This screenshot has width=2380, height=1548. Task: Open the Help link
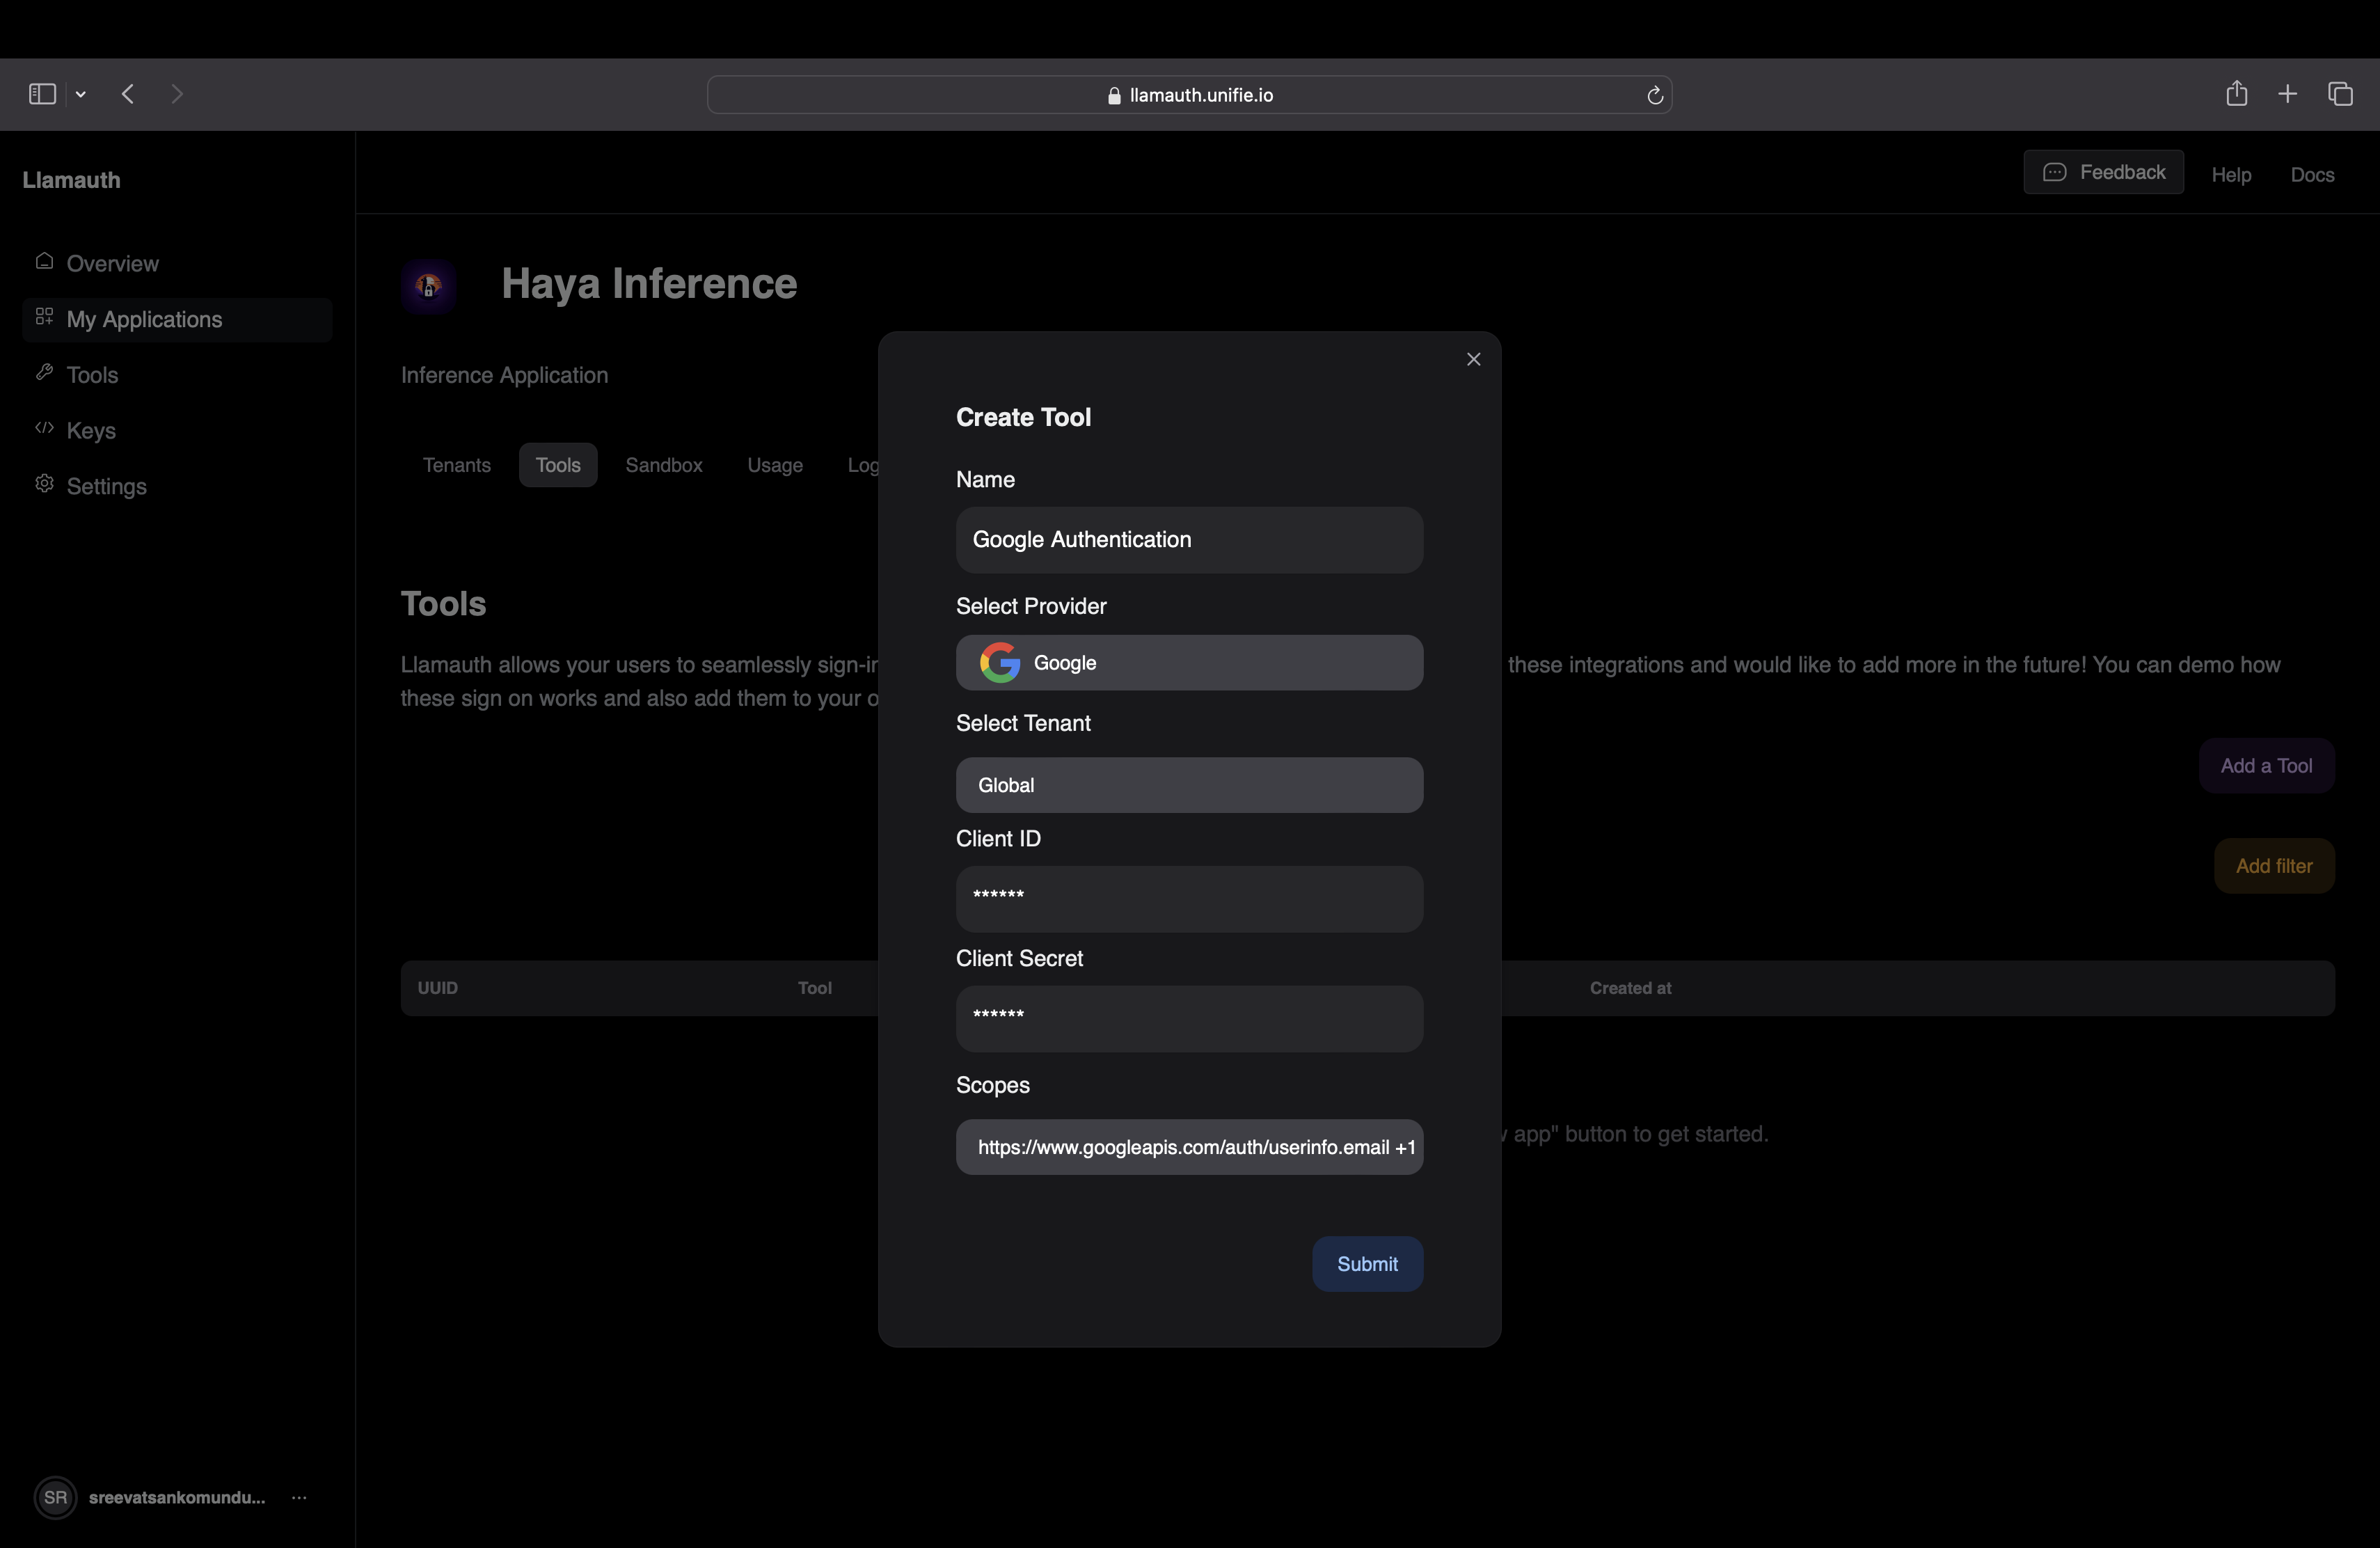coord(2231,175)
